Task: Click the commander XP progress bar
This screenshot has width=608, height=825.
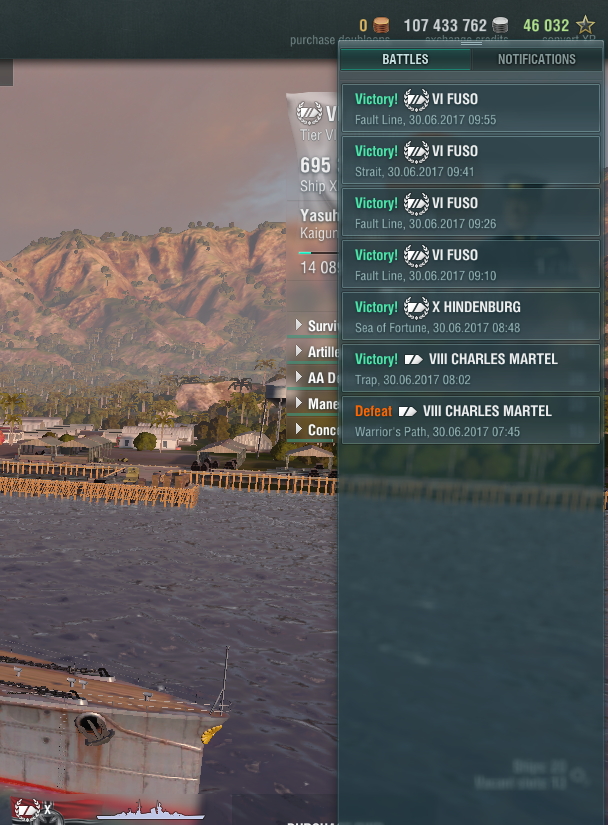Action: (x=318, y=253)
